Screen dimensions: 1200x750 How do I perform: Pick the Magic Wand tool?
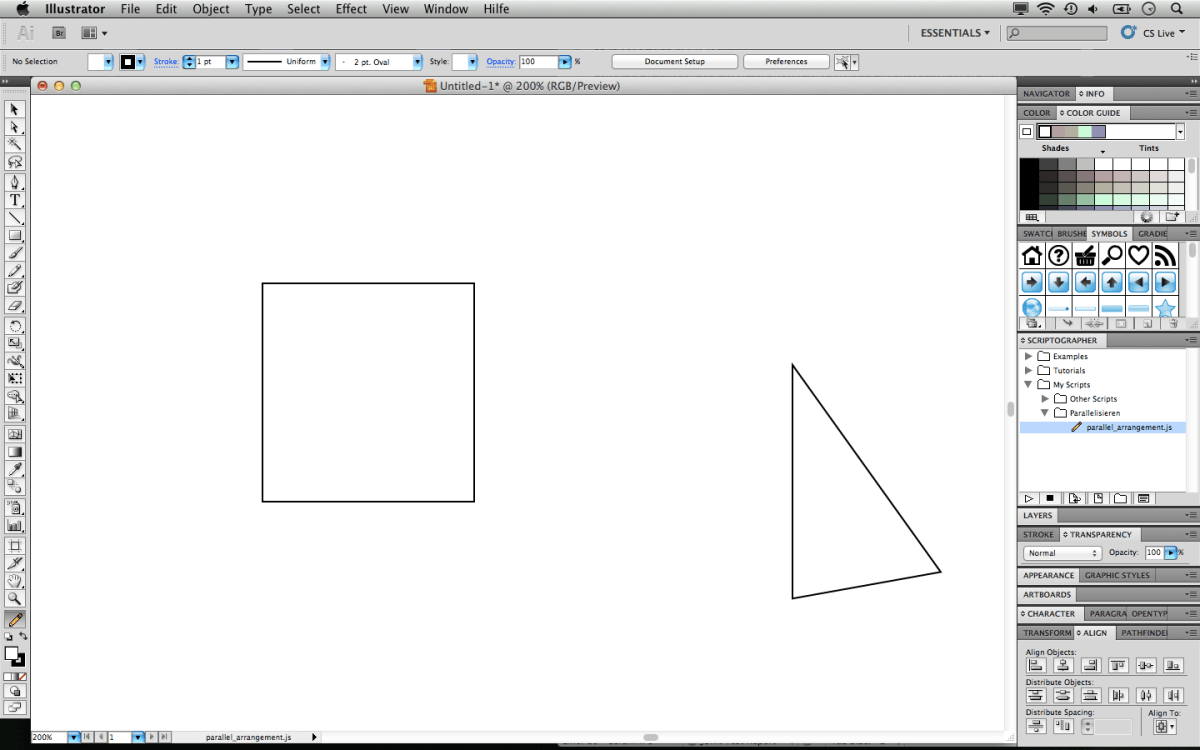[x=15, y=145]
